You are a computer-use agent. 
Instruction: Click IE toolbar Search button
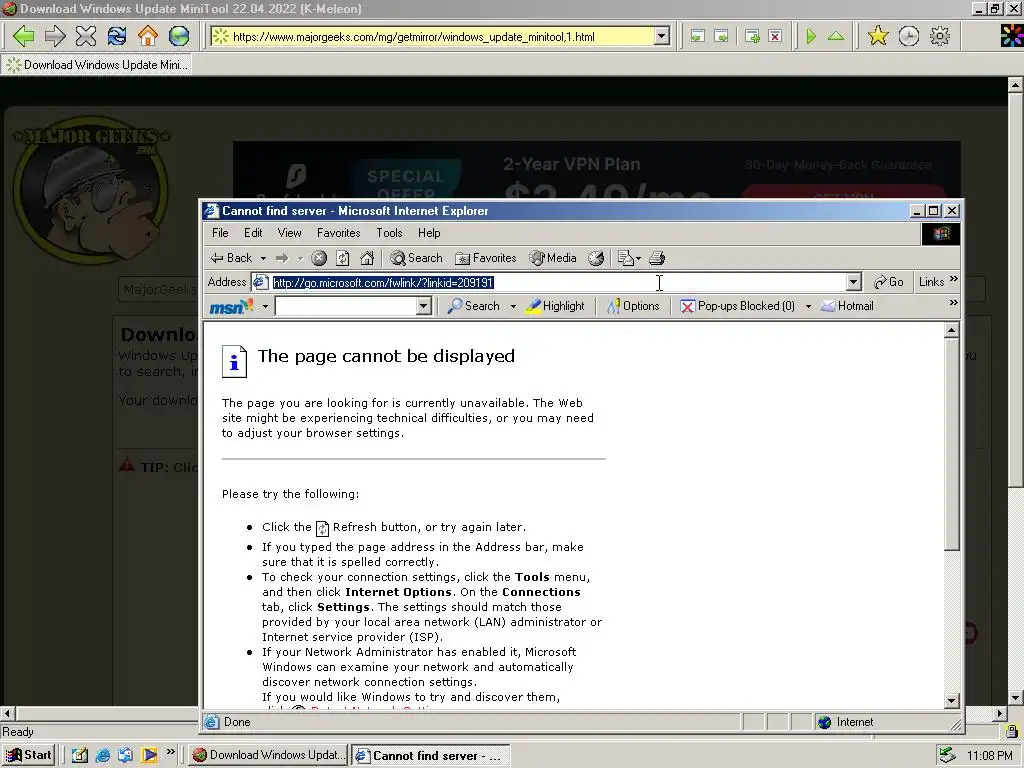pos(416,258)
